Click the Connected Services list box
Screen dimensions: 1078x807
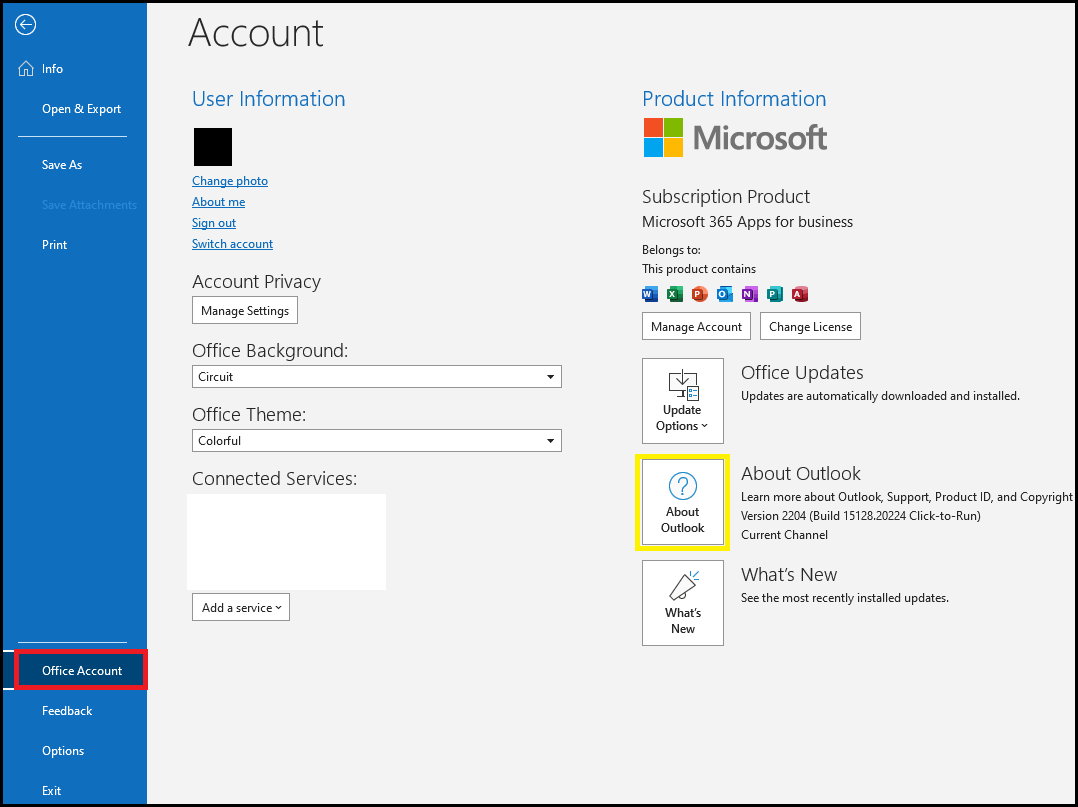[x=286, y=542]
